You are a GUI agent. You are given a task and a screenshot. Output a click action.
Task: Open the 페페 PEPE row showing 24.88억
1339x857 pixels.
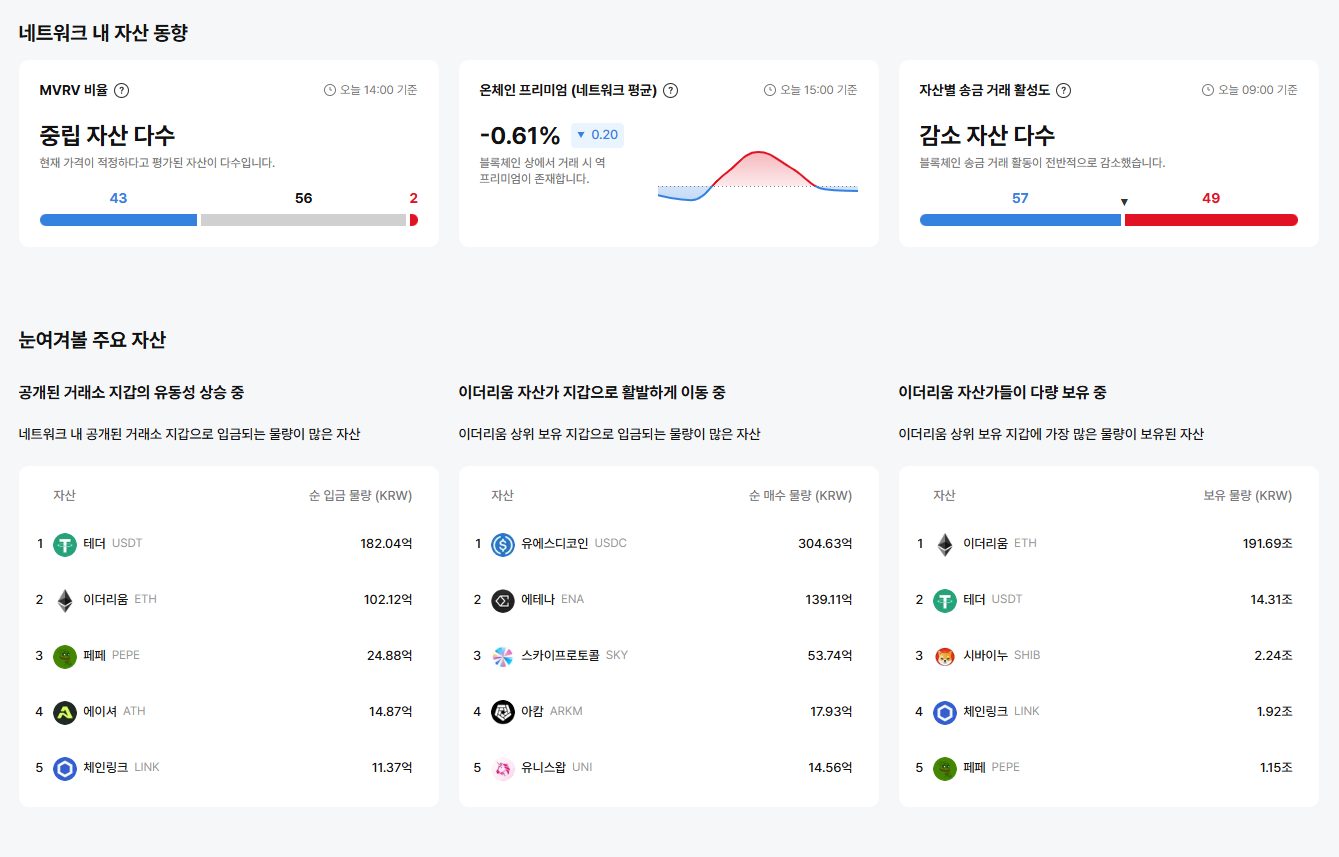pyautogui.click(x=229, y=657)
